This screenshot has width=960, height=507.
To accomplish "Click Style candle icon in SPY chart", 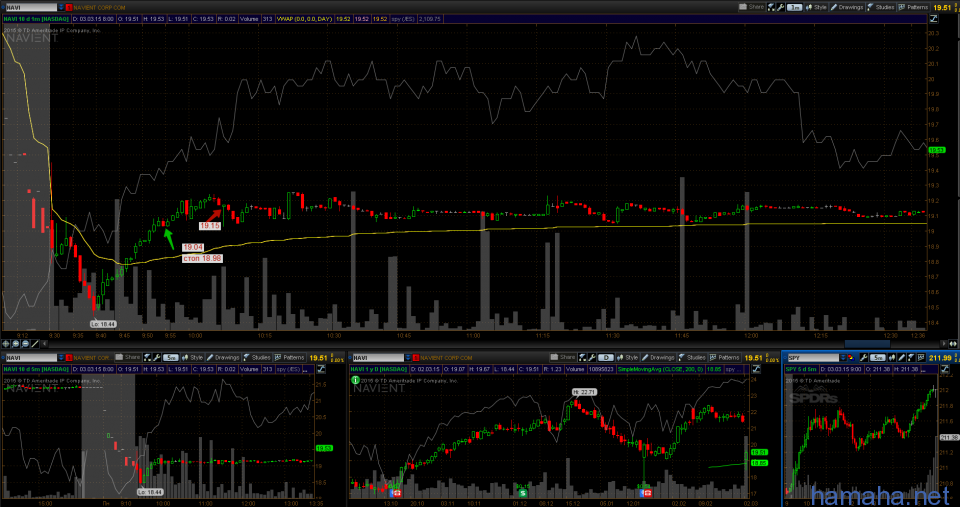I will pos(892,357).
